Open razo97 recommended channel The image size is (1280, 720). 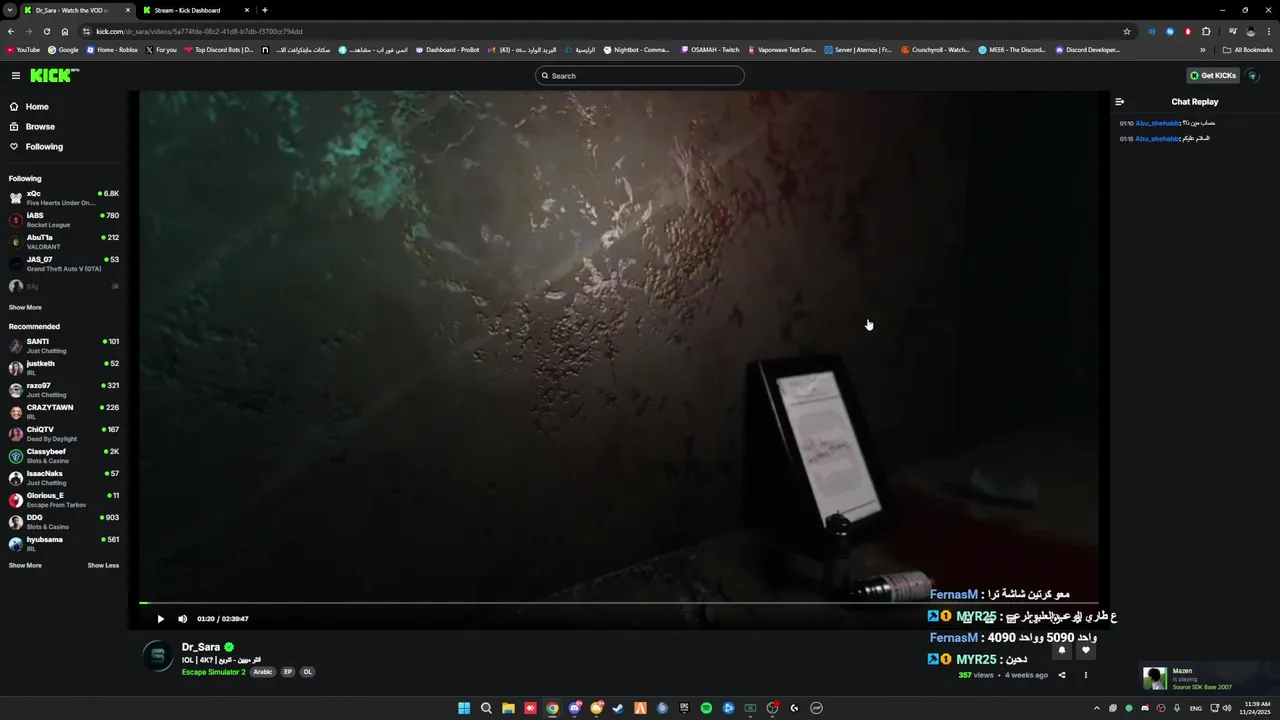(x=64, y=390)
